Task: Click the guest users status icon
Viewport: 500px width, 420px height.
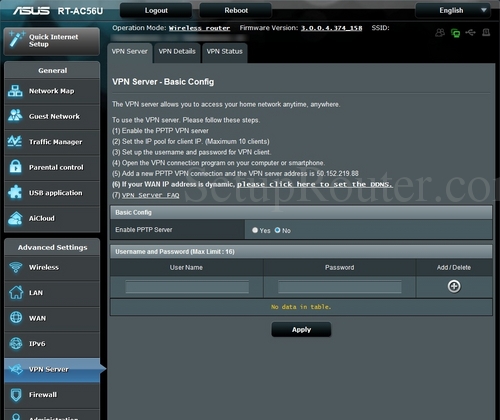Action: coord(440,33)
